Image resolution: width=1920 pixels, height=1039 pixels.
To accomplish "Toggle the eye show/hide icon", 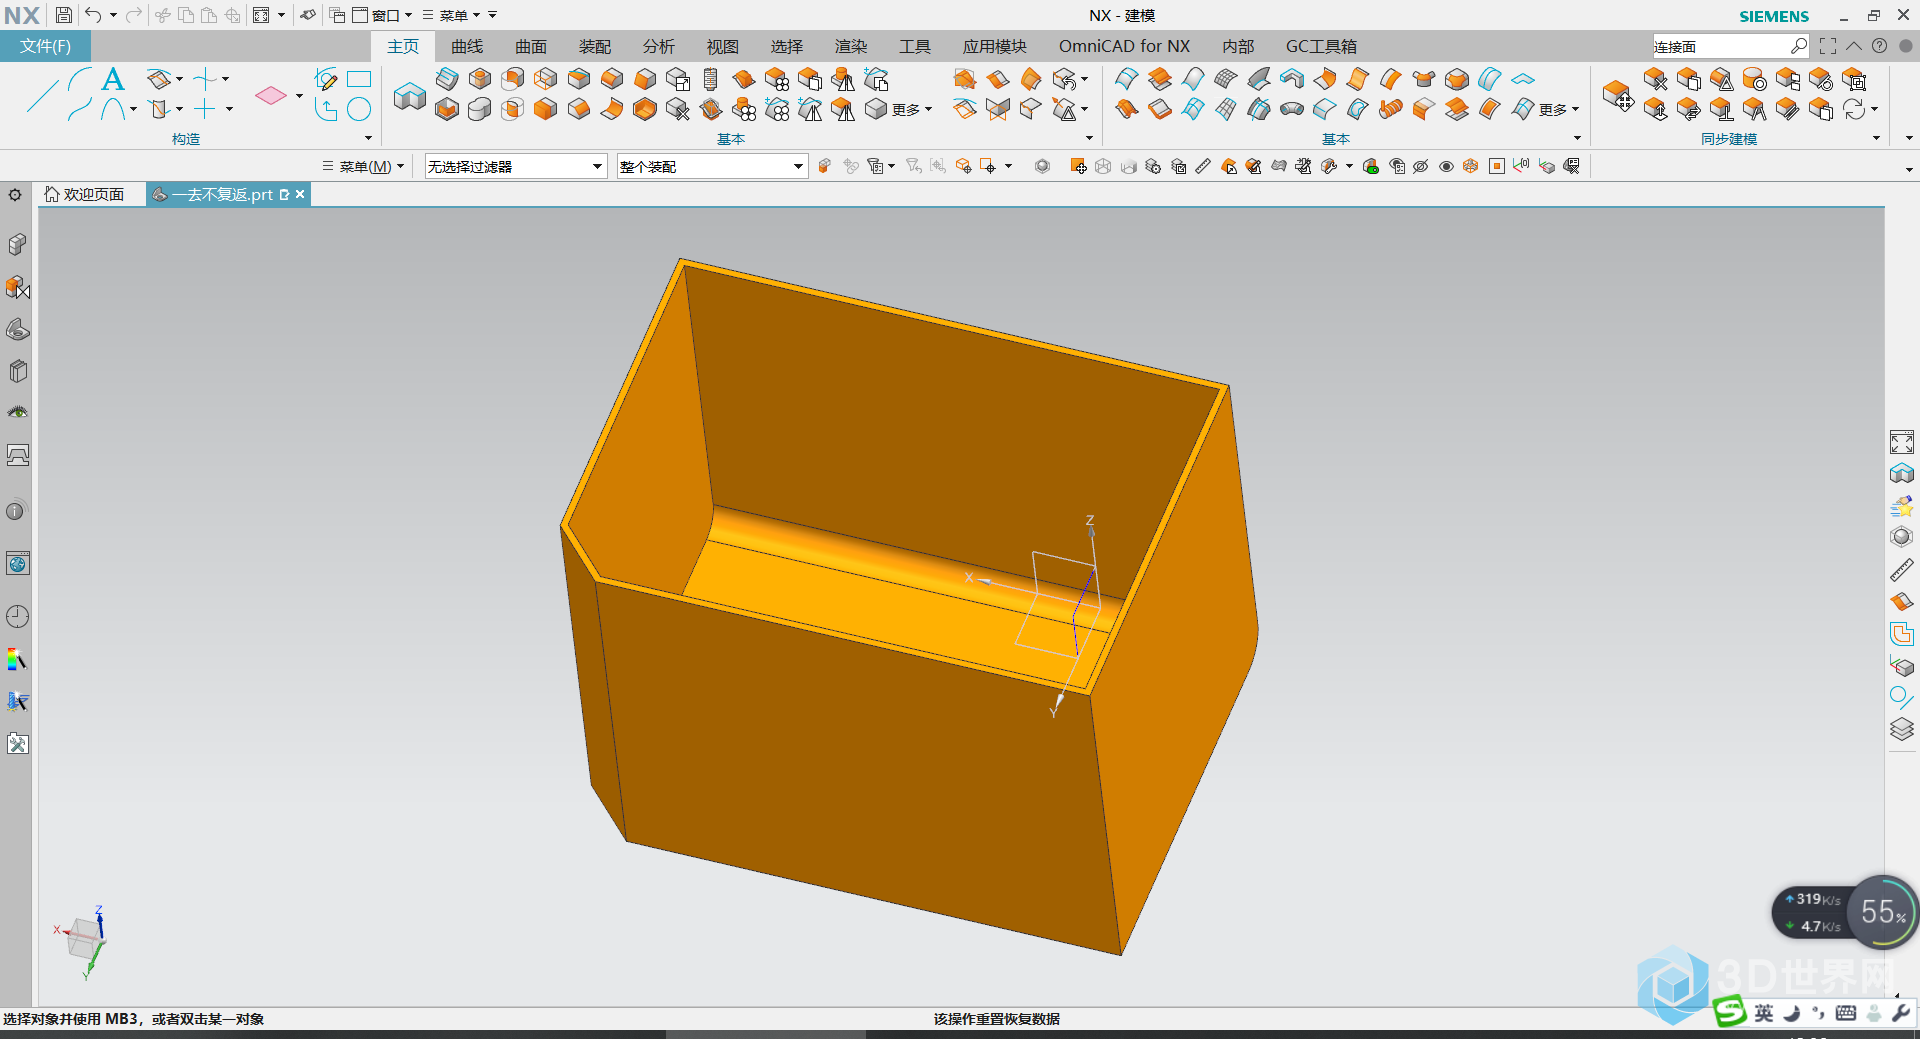I will [x=1446, y=166].
